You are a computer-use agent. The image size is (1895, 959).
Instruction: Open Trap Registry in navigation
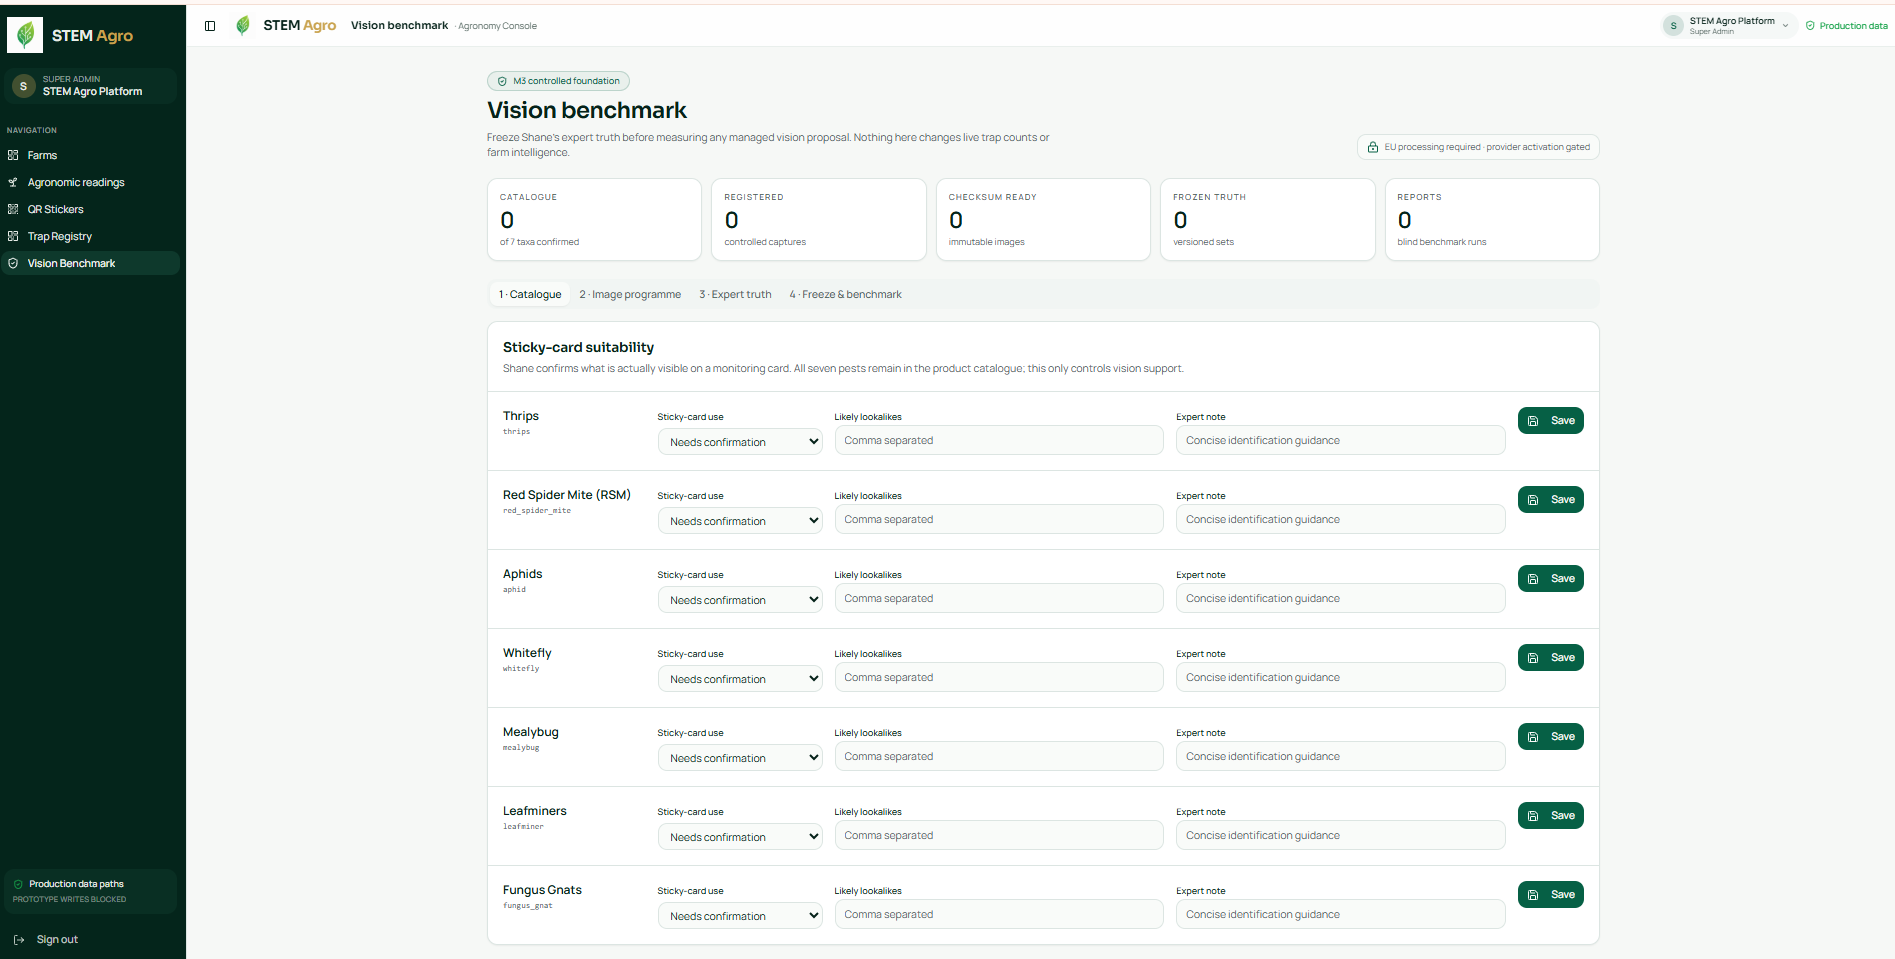click(x=92, y=236)
